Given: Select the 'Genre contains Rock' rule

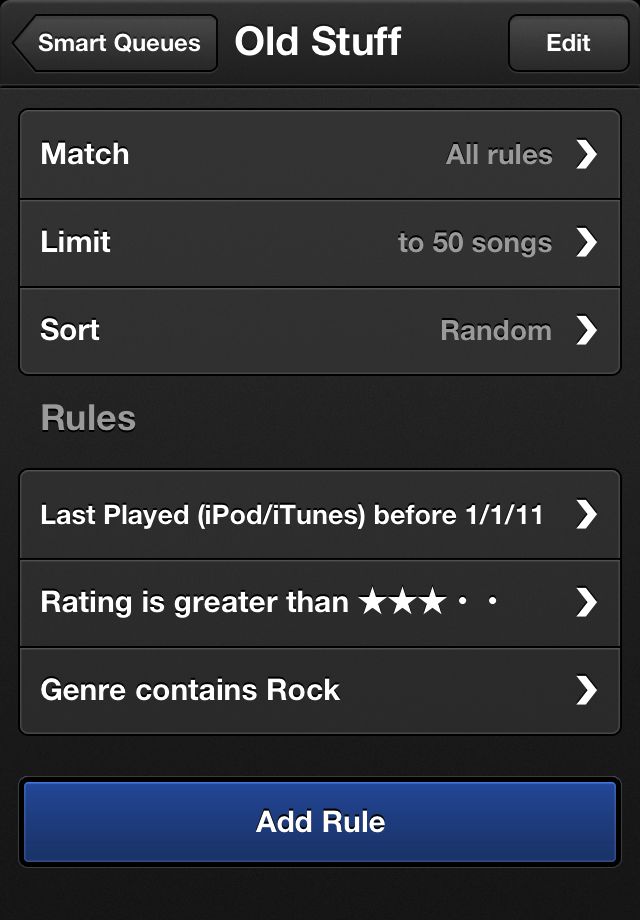Looking at the screenshot, I should pos(190,690).
